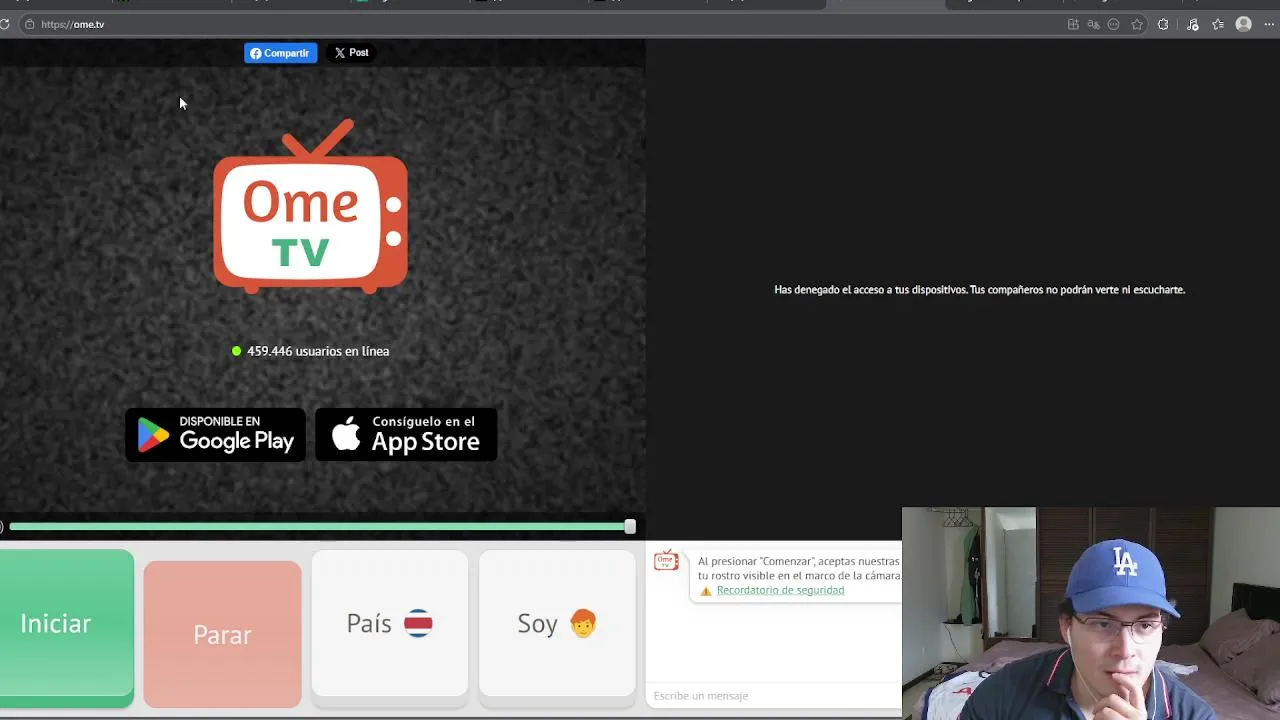The width and height of the screenshot is (1280, 720).
Task: Click the translate page icon
Action: click(1093, 24)
